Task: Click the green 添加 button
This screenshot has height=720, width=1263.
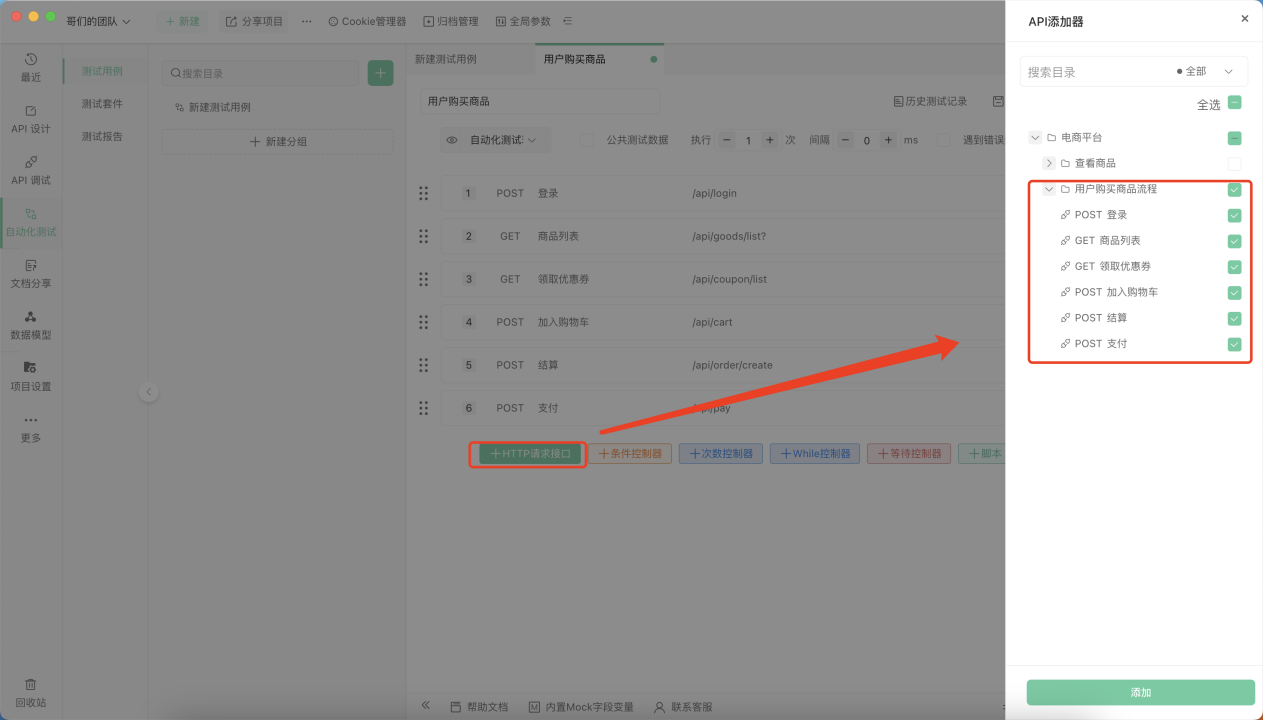Action: (1140, 692)
